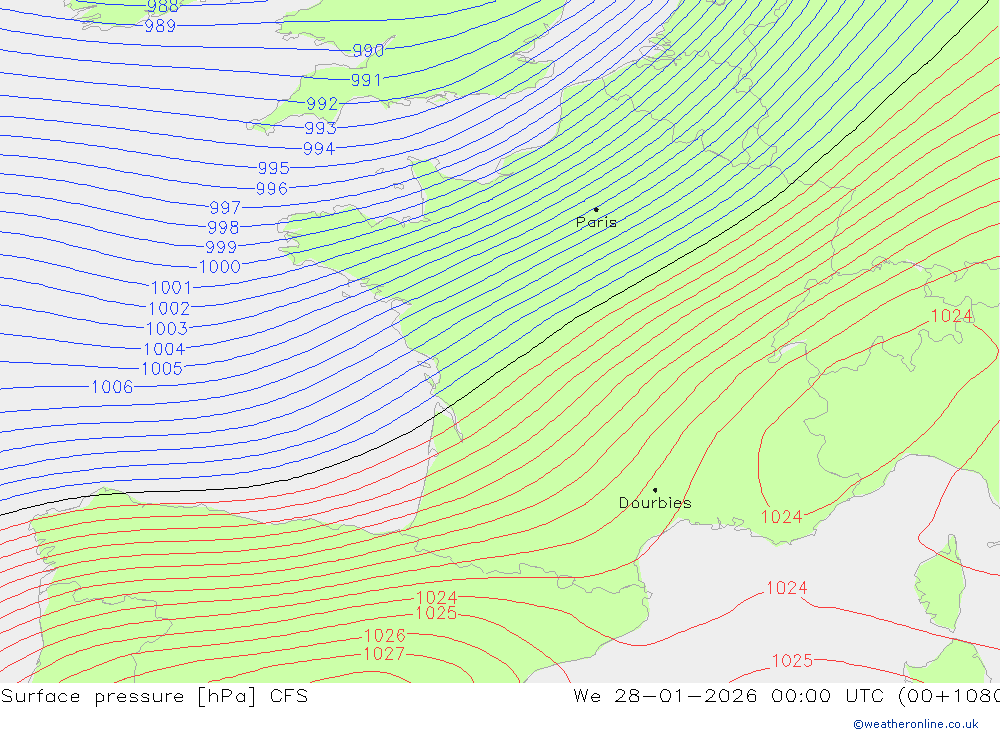Click the 989 isobar label
The image size is (1000, 733).
tap(160, 26)
